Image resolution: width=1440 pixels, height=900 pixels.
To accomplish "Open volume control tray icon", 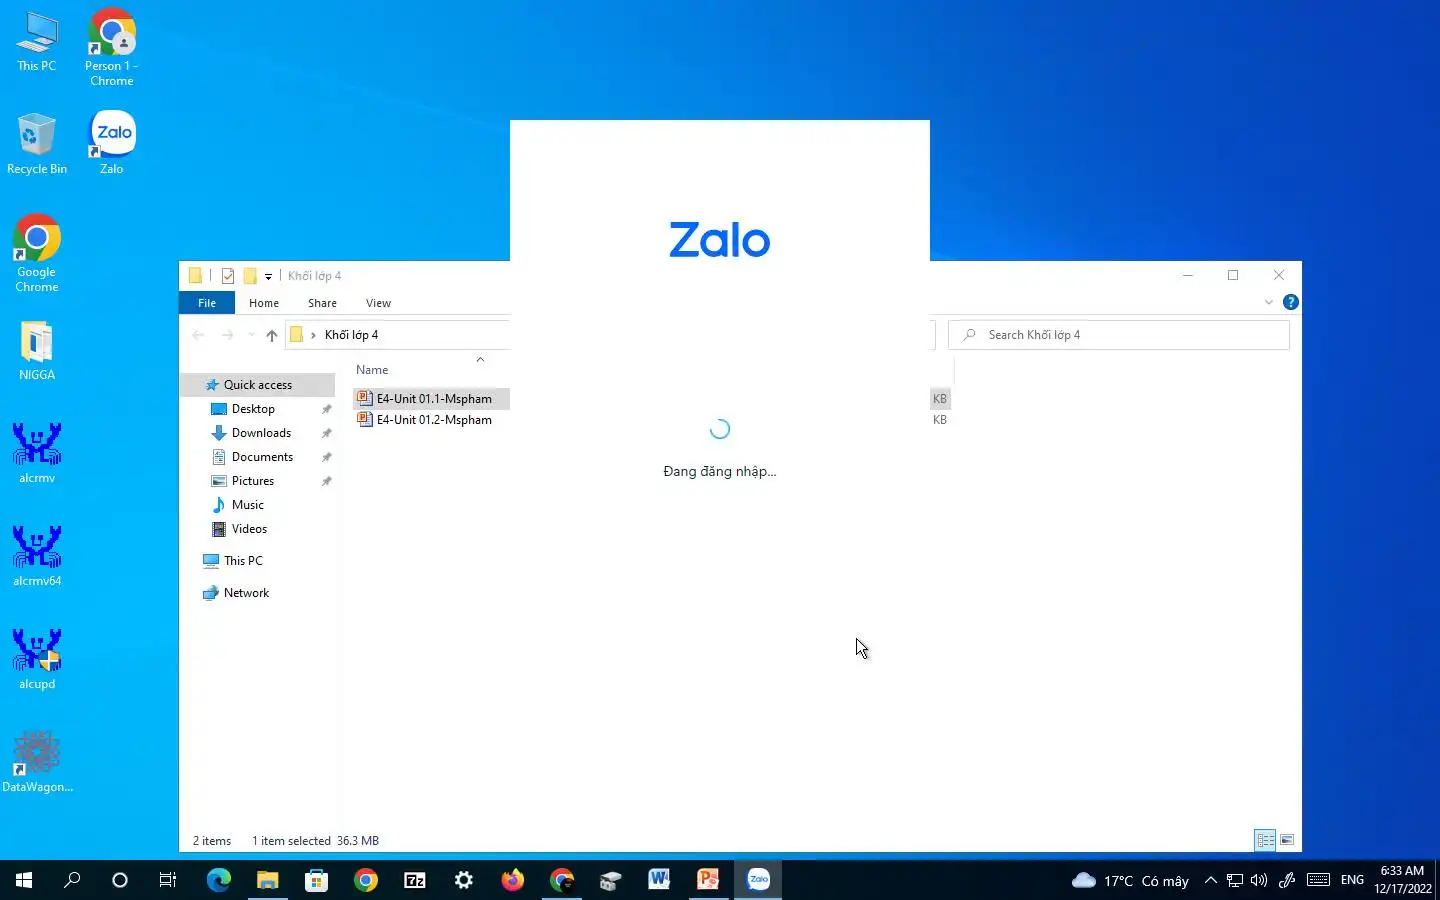I will point(1259,880).
